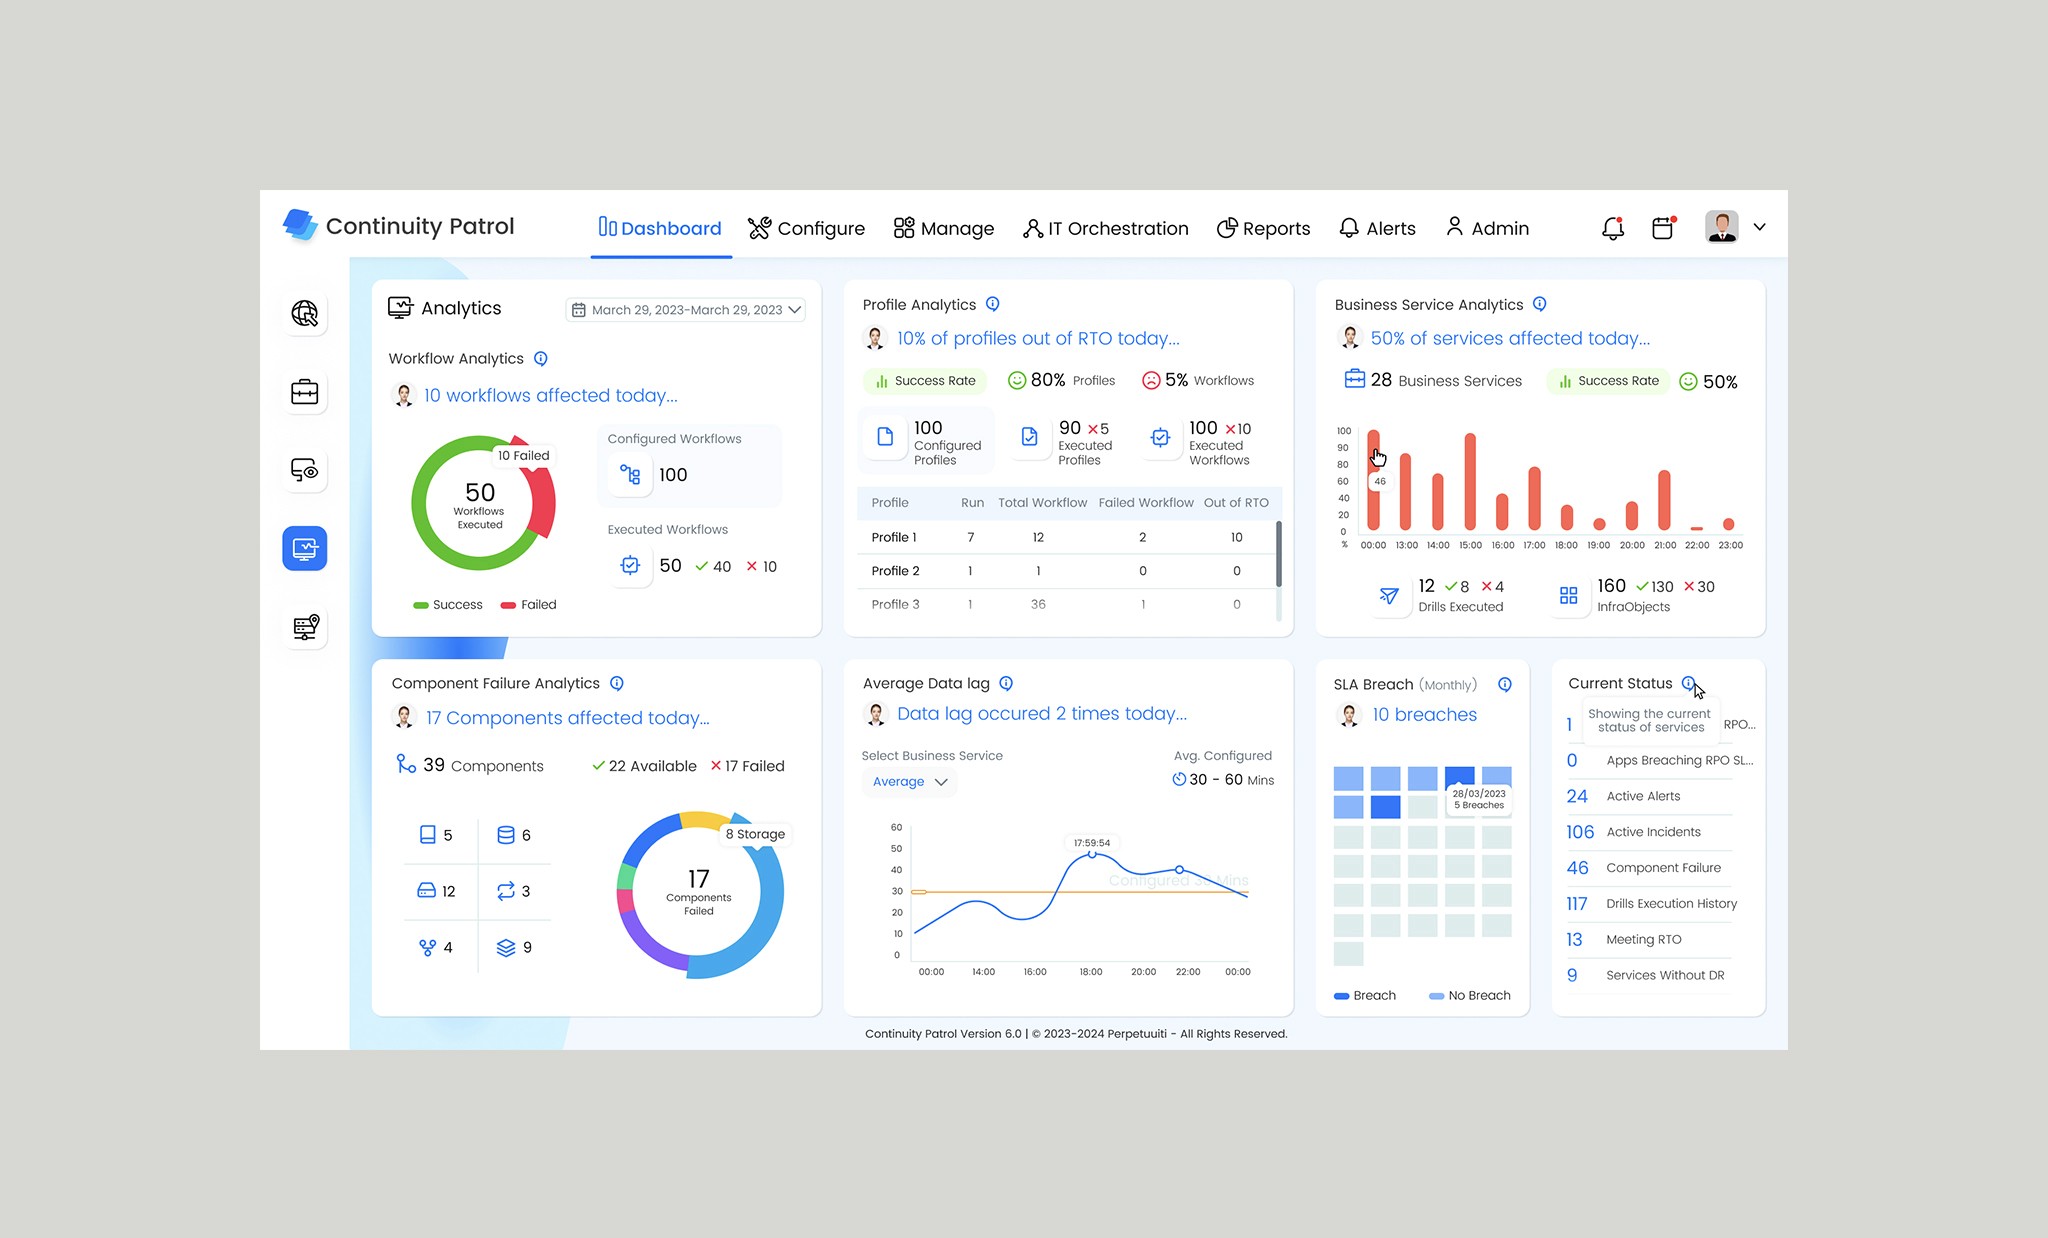2048x1238 pixels.
Task: Open the Services Without DR row
Action: [1650, 975]
